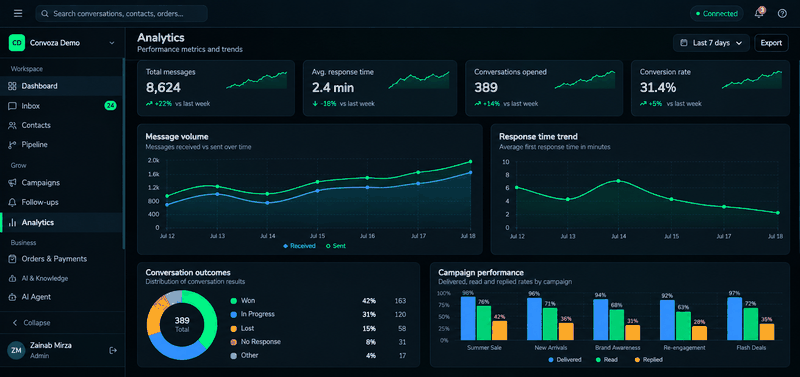Click the Jul 18 Sent point in Message volume
The height and width of the screenshot is (377, 800).
470,162
